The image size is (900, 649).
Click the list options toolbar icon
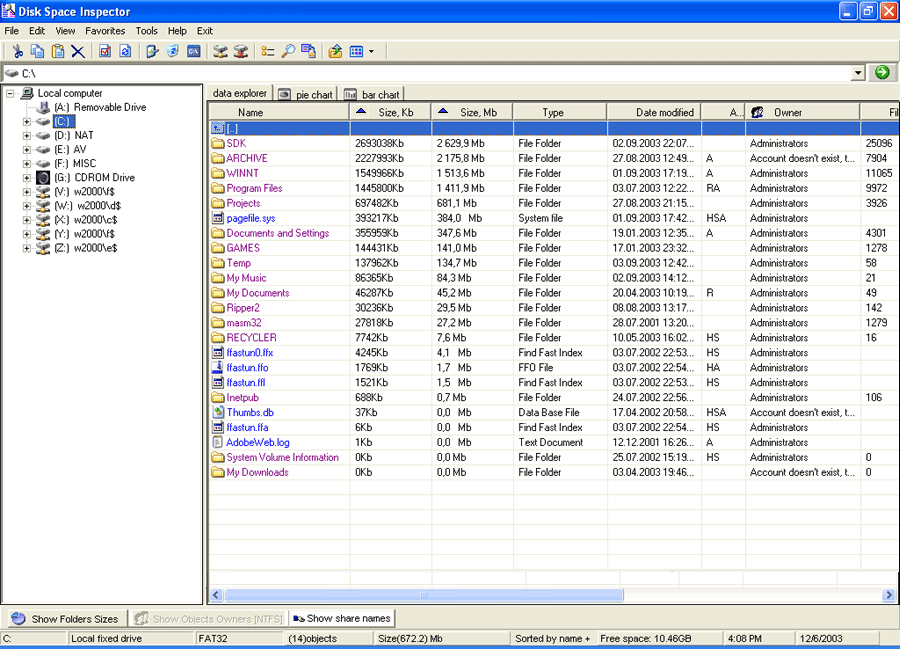[x=267, y=52]
